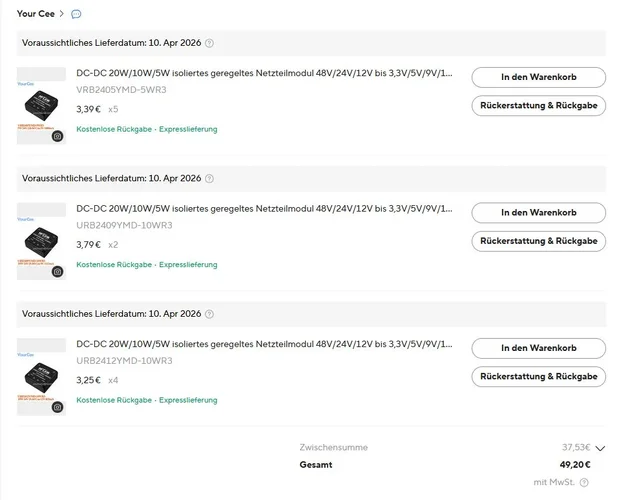Open VRB2405YMD-5WR3 product thumbnail
619x500 pixels.
[41, 105]
